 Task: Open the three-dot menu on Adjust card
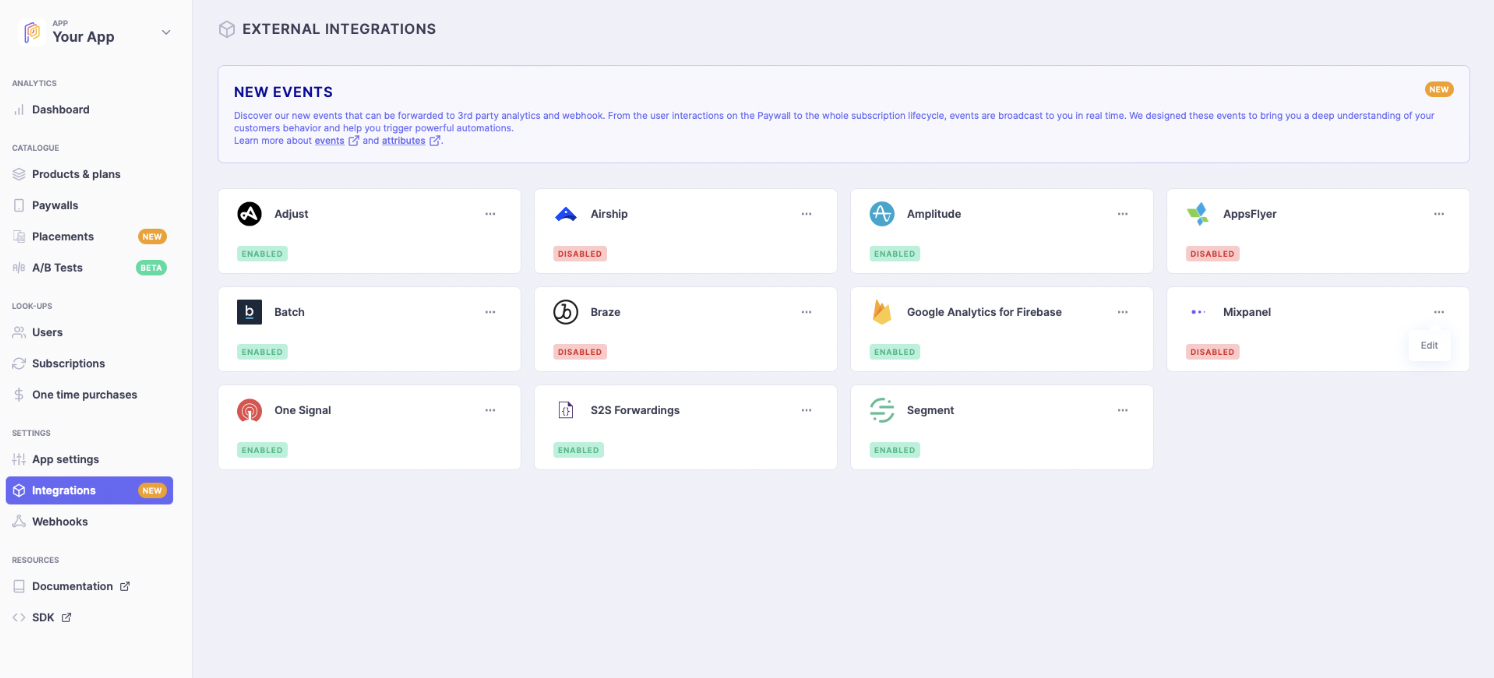(x=490, y=214)
